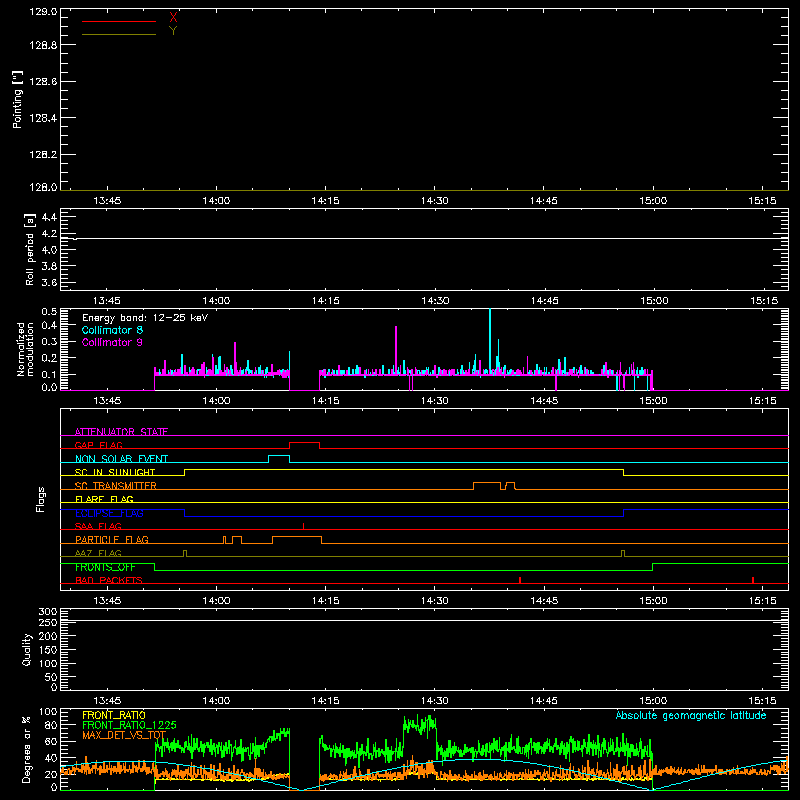Click the red legend line beside X
800x800 pixels.
pyautogui.click(x=119, y=21)
